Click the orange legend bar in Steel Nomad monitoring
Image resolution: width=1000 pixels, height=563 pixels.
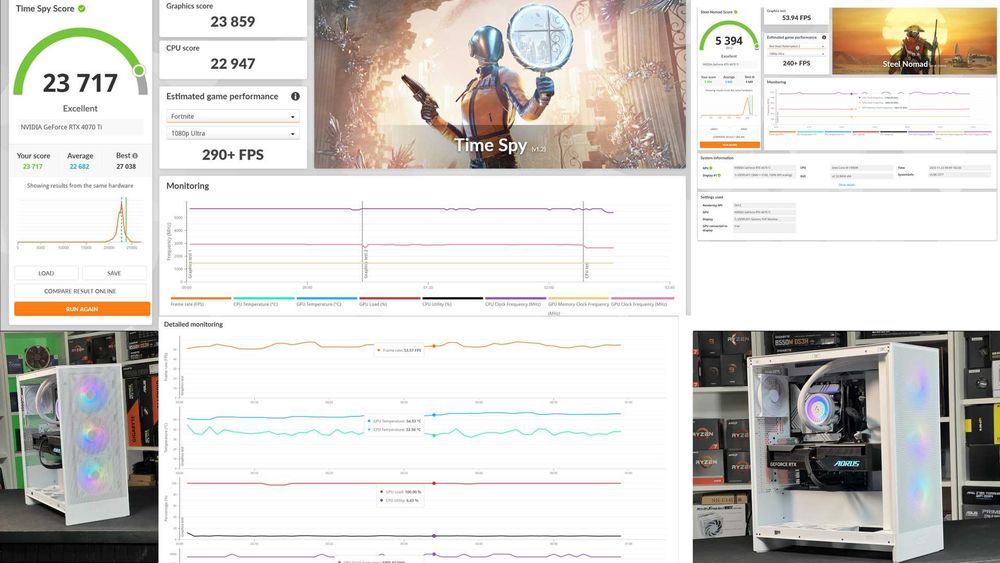783,132
